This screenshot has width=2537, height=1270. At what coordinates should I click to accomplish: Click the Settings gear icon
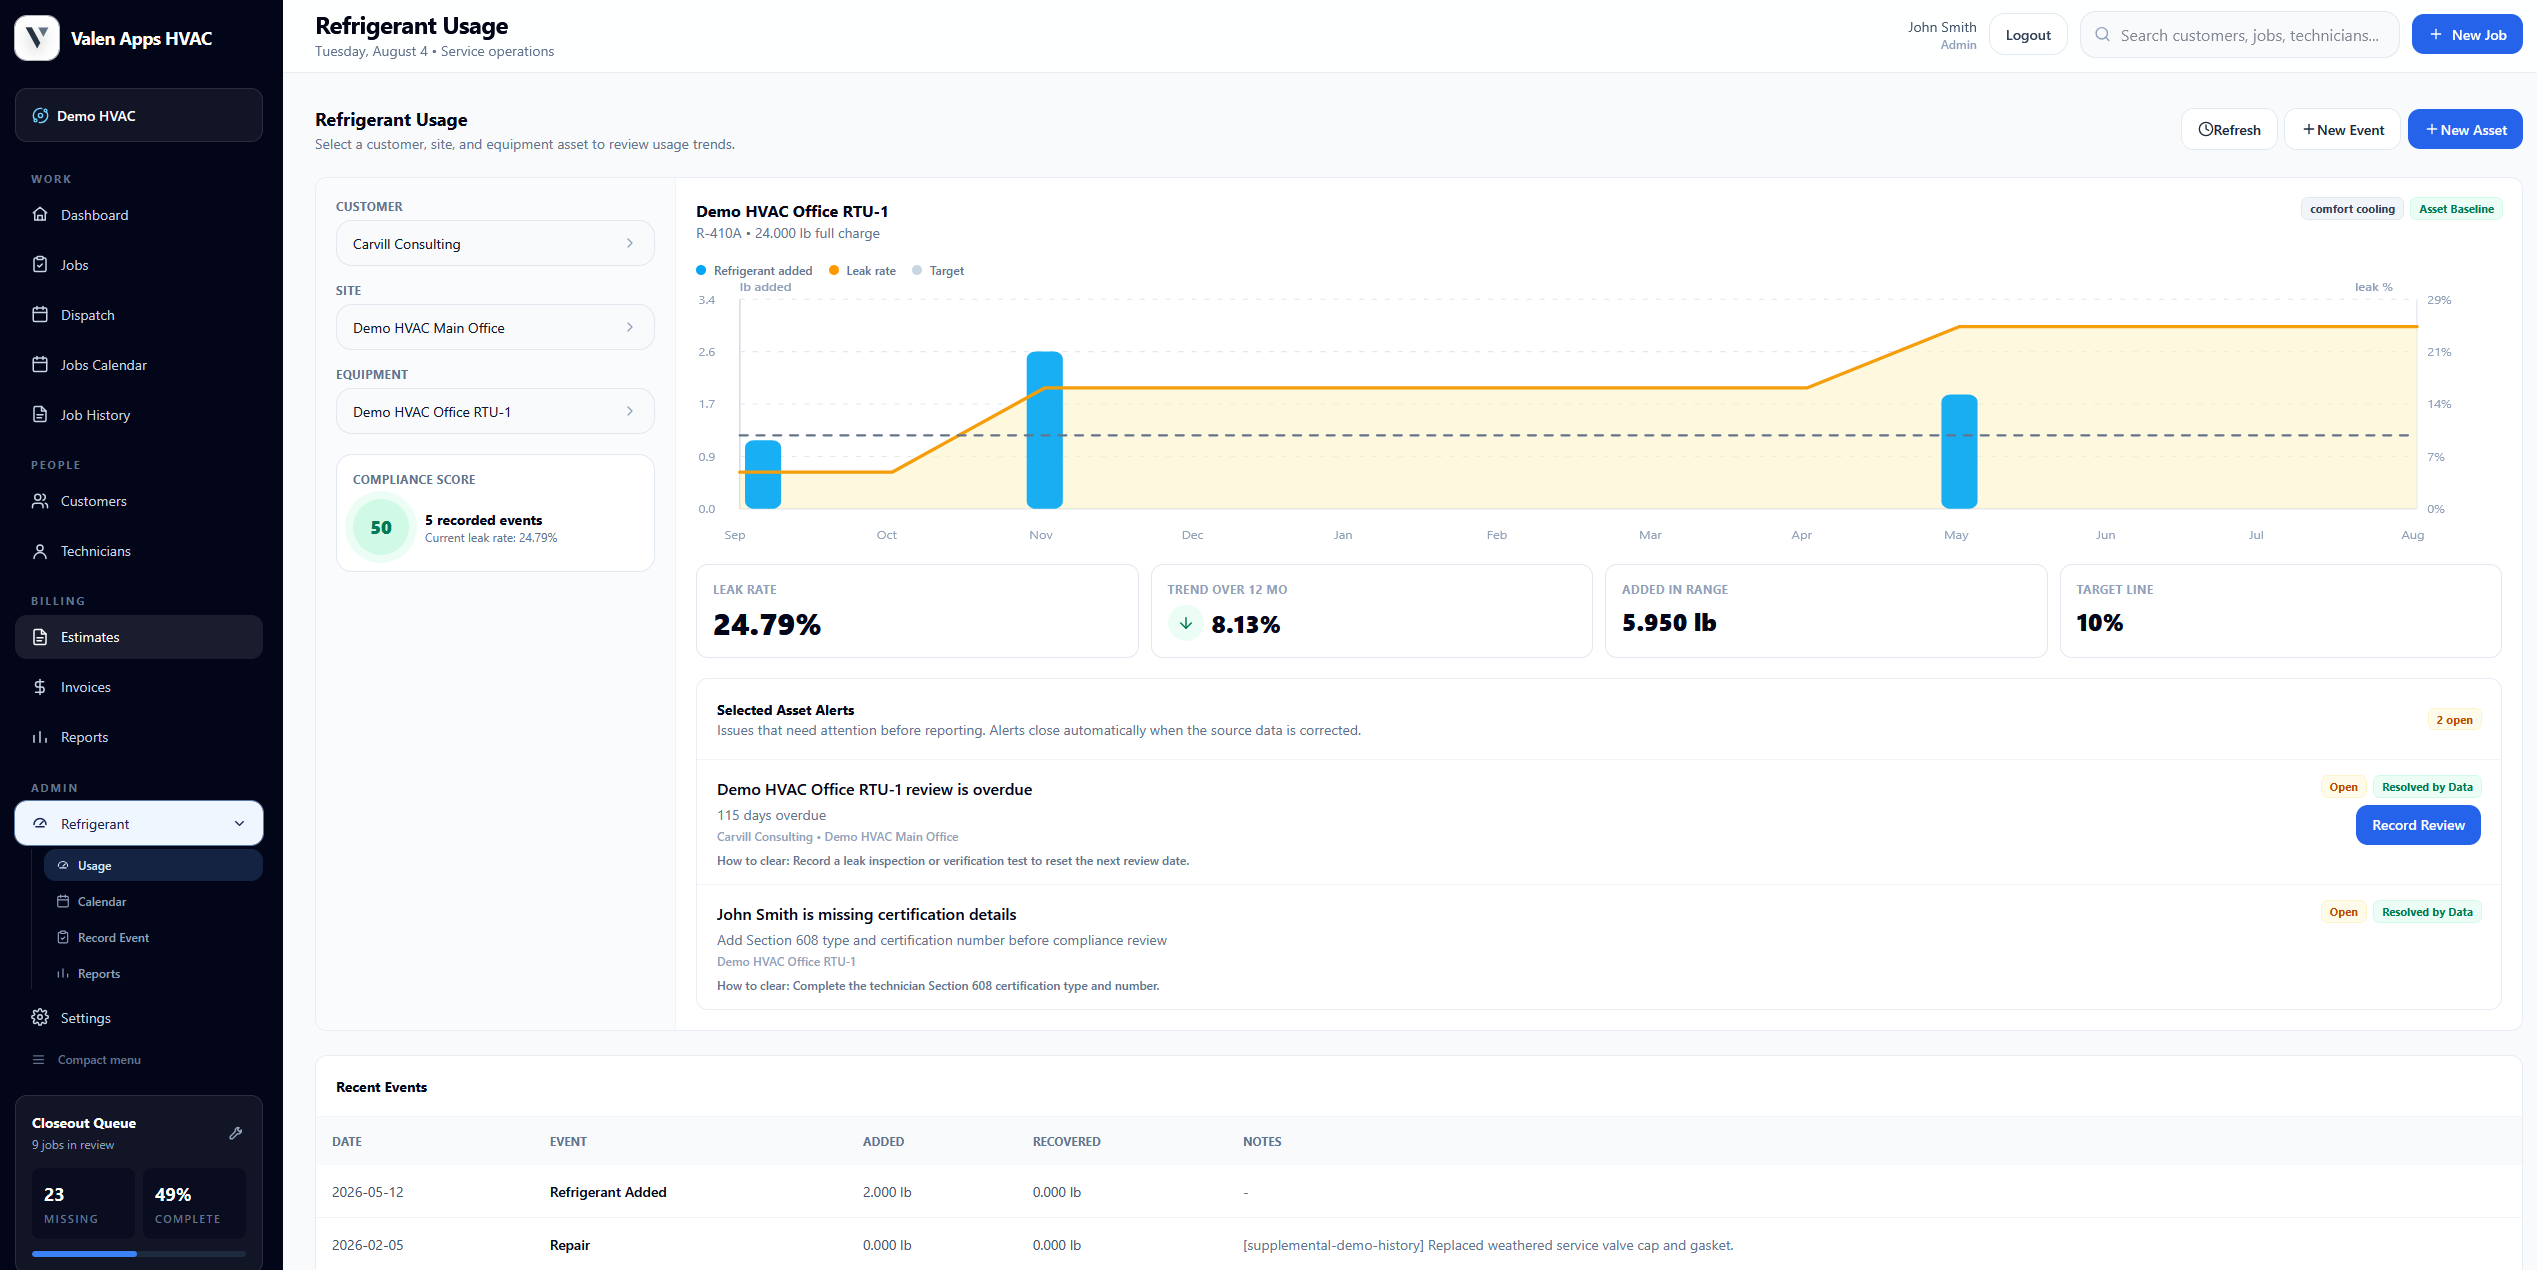point(40,1017)
